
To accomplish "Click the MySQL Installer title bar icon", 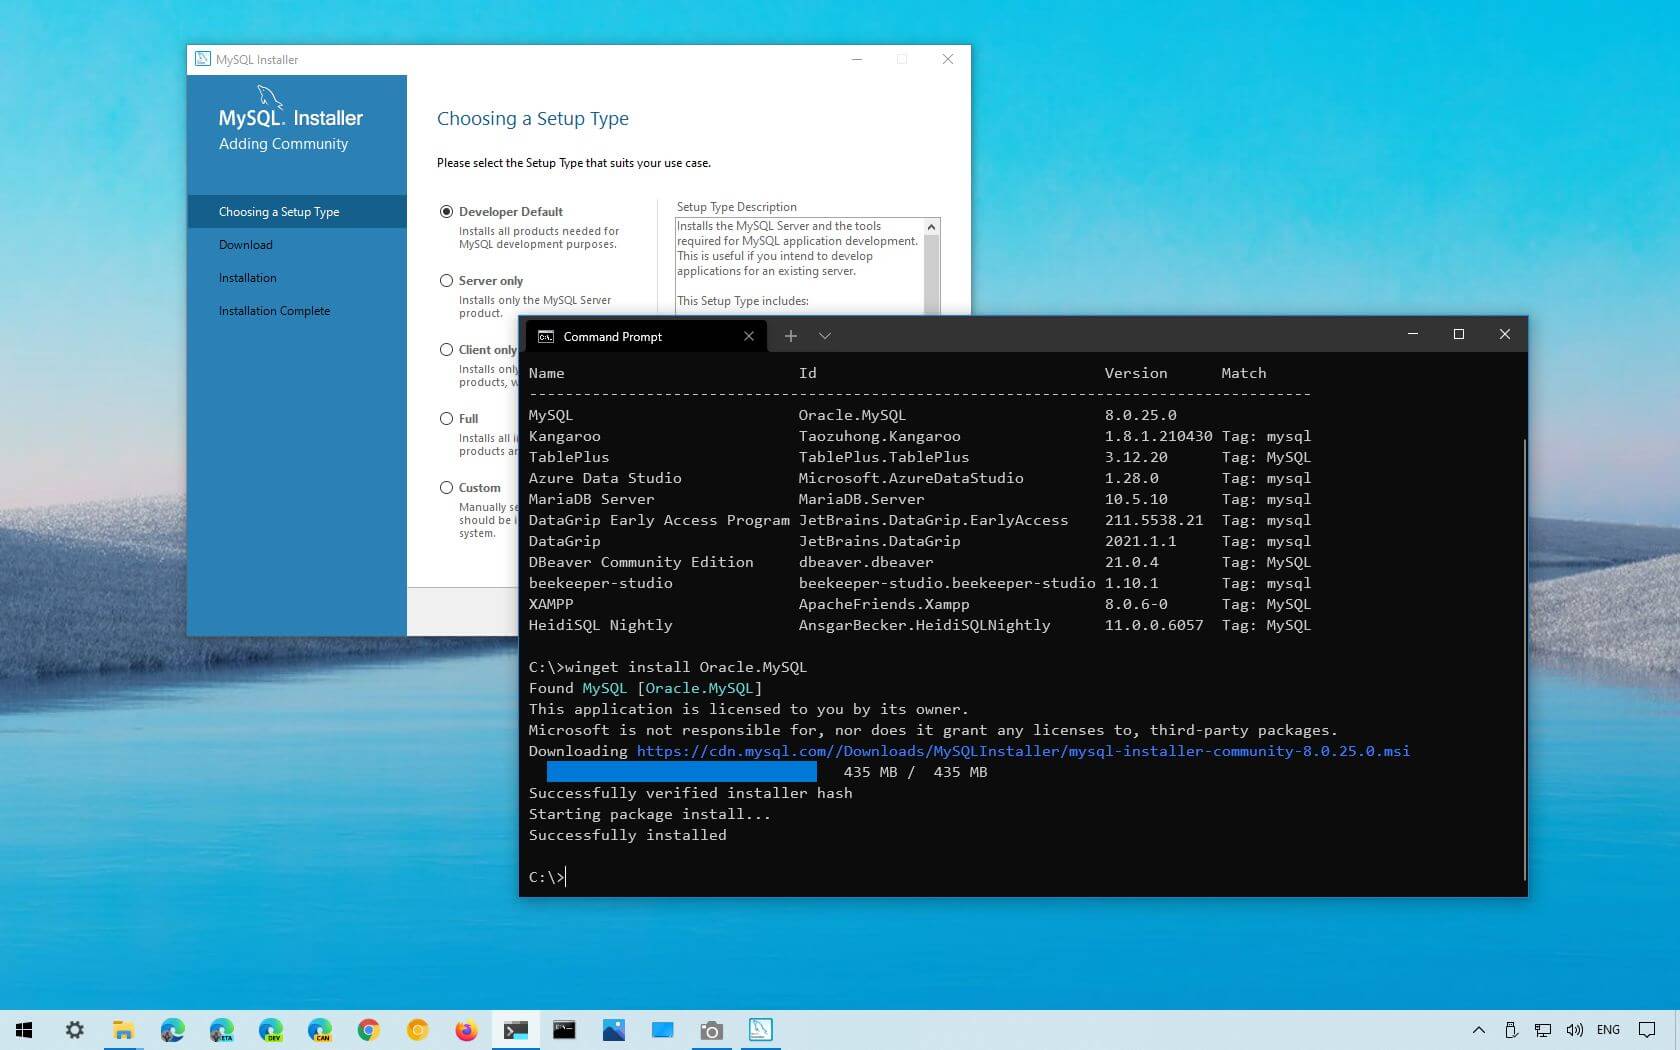I will point(203,59).
